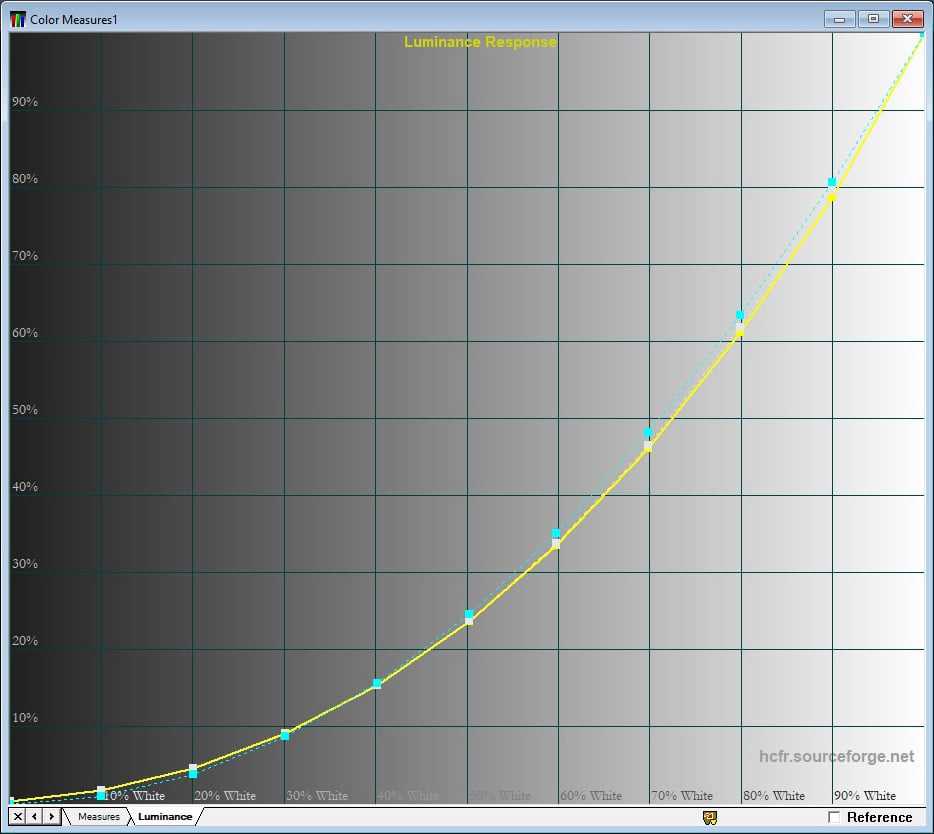Image resolution: width=934 pixels, height=834 pixels.
Task: Select the cyan data point at 80% White
Action: [x=740, y=315]
